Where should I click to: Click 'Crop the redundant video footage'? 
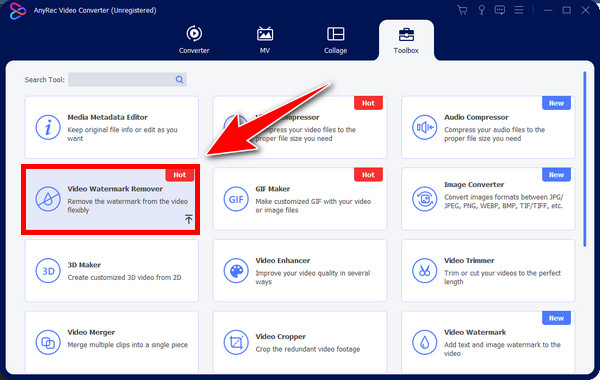(x=308, y=349)
